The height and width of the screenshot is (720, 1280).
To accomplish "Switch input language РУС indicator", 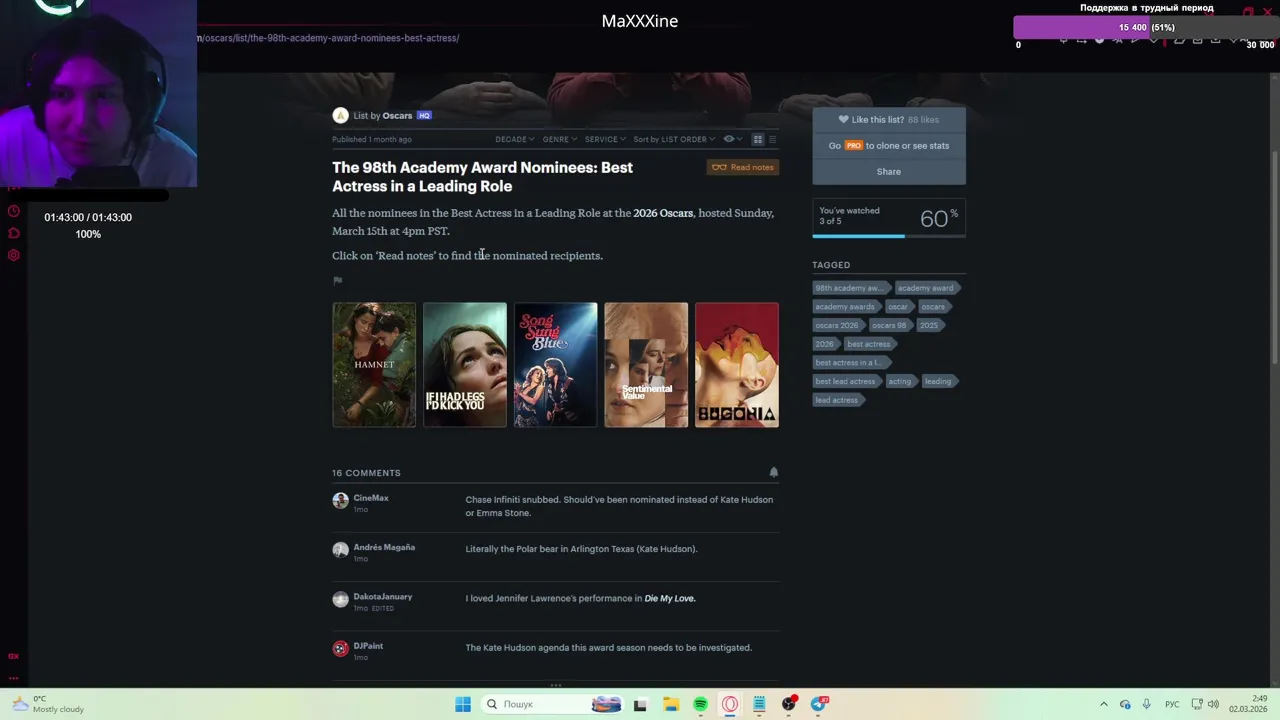I will (1172, 704).
